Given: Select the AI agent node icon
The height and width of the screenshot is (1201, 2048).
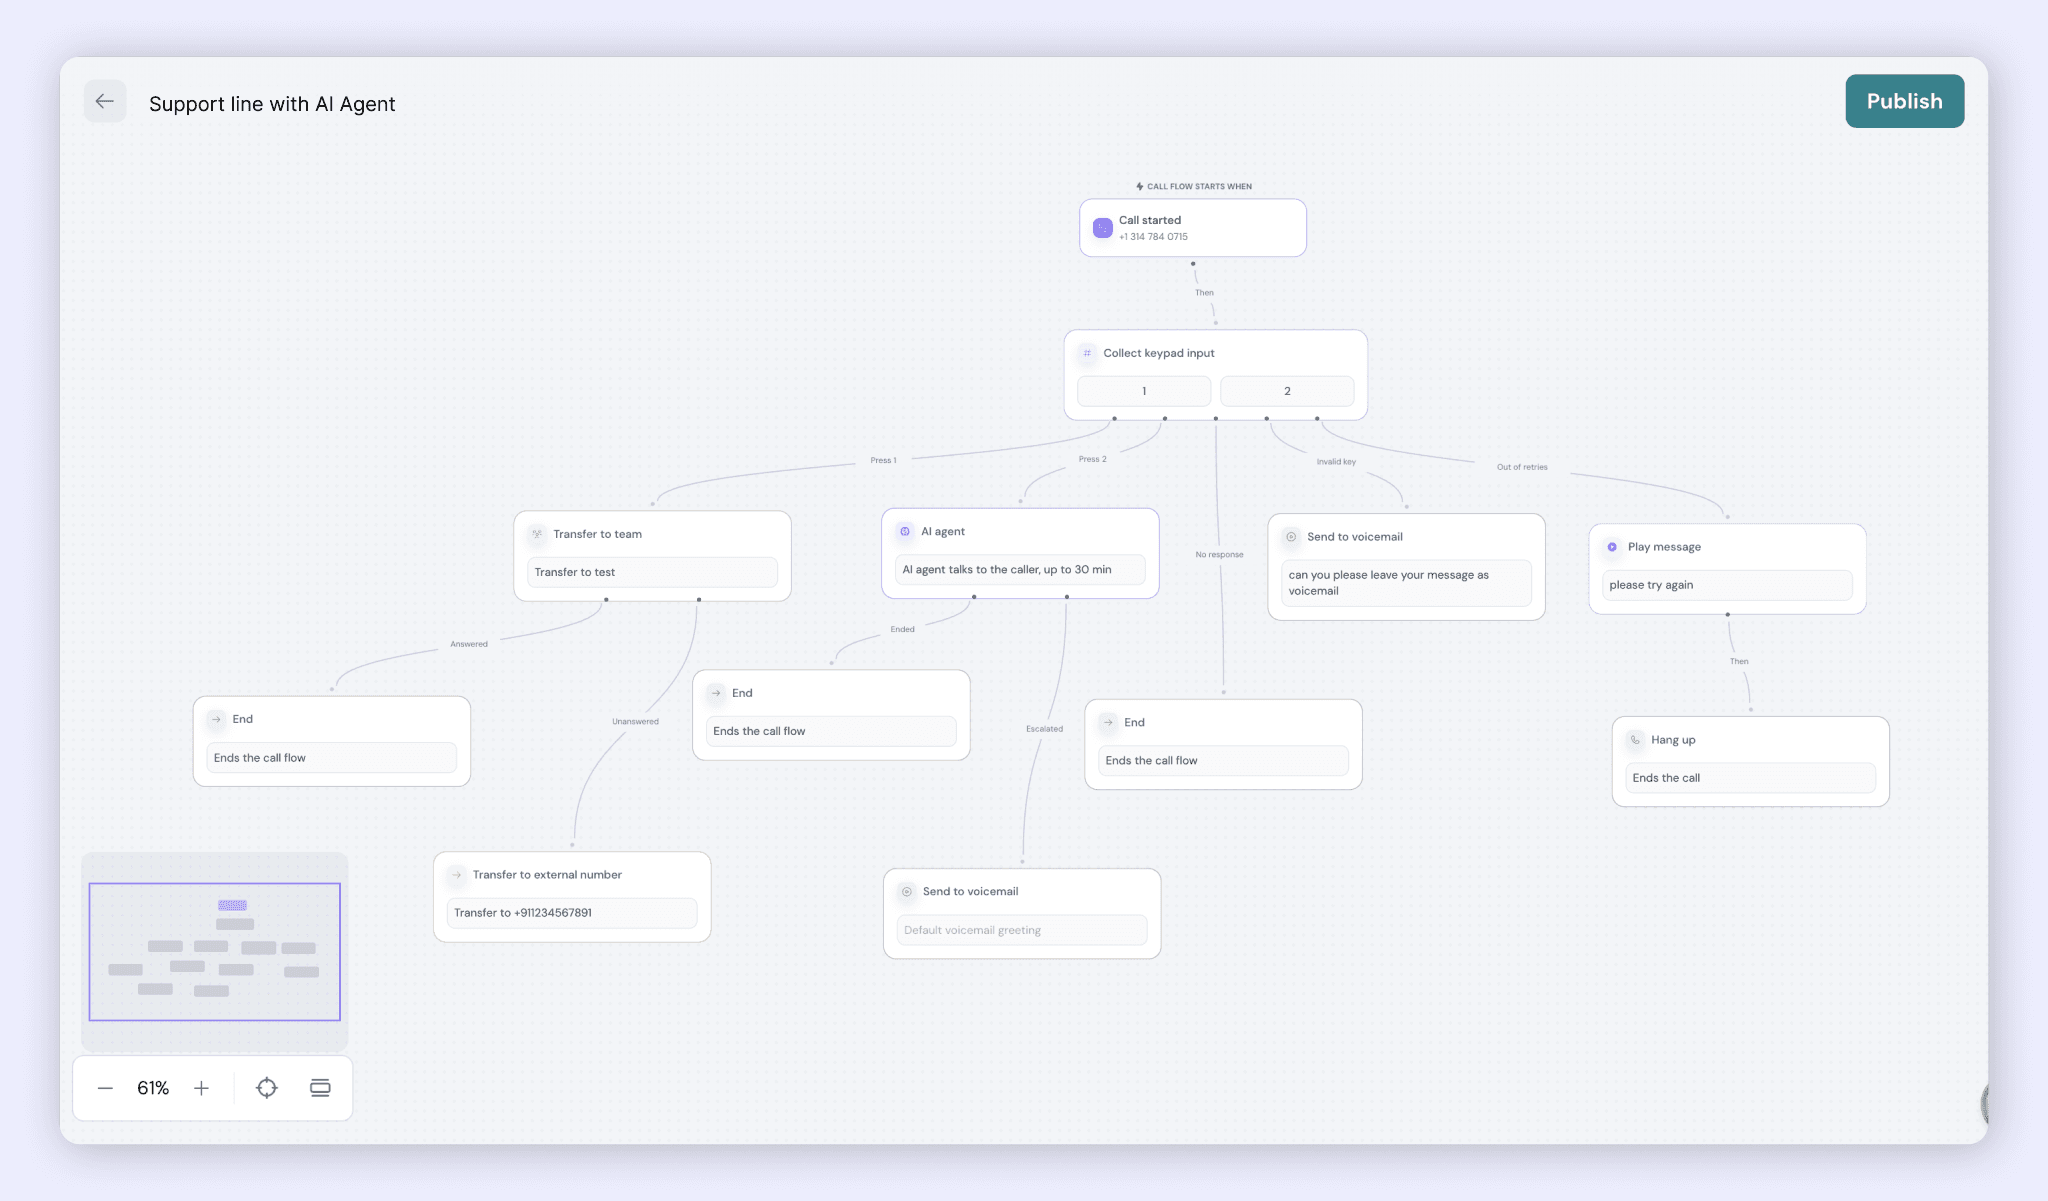Looking at the screenshot, I should point(905,532).
